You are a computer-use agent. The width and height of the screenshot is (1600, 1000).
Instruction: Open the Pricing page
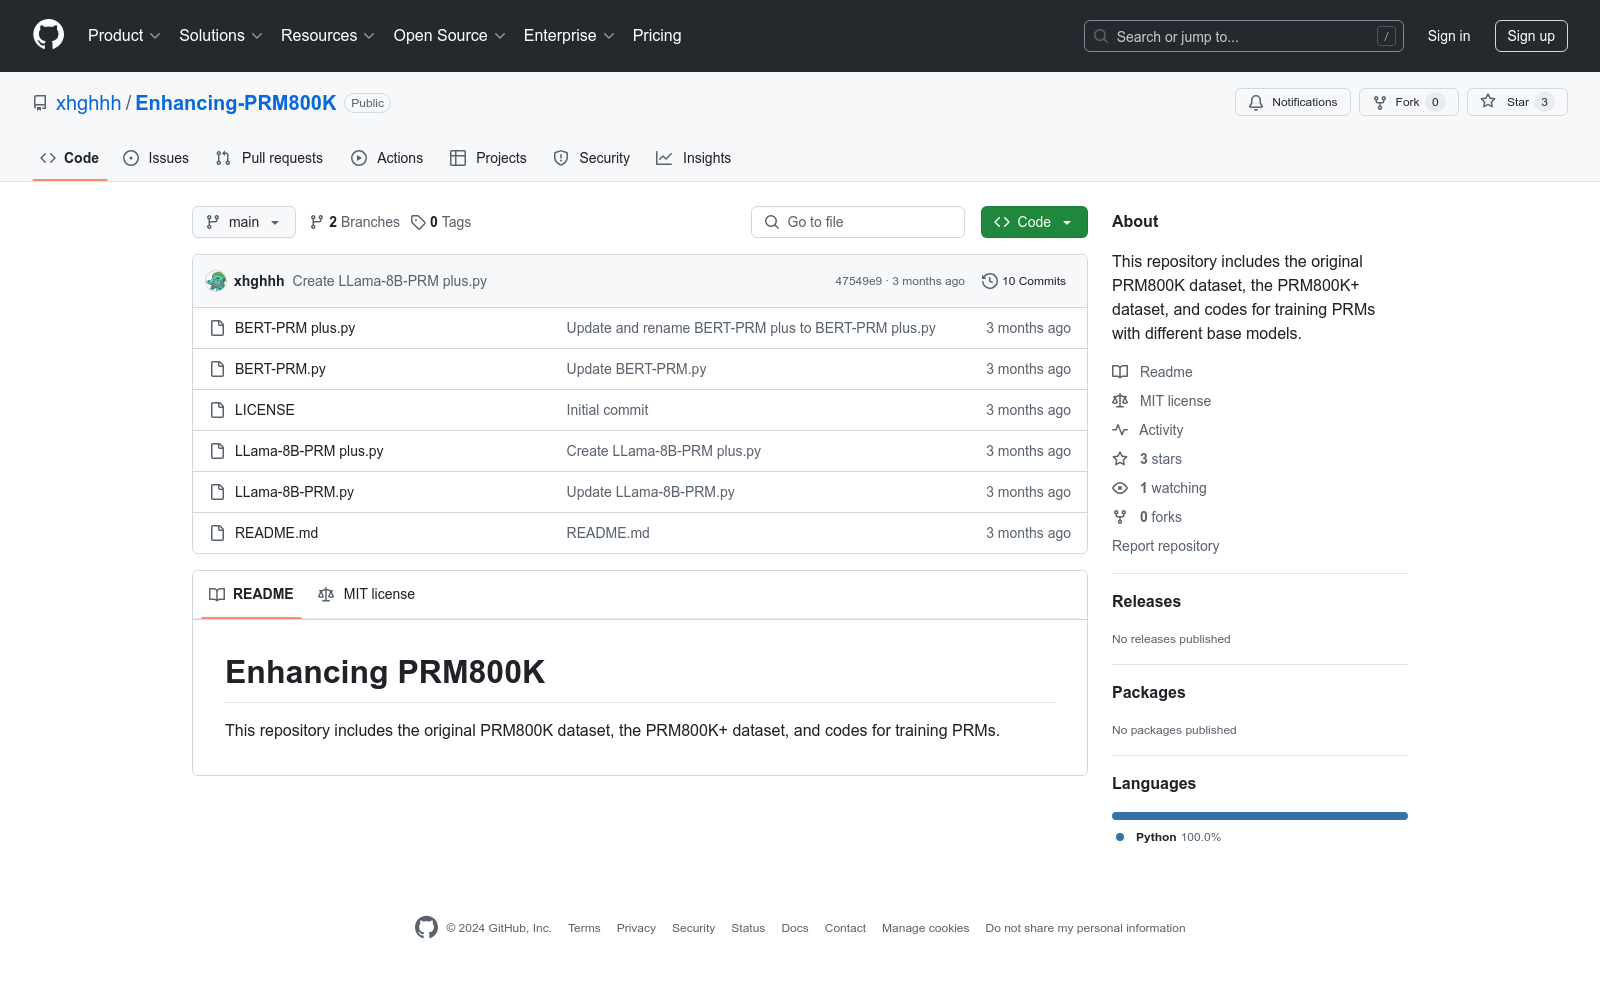pyautogui.click(x=657, y=35)
